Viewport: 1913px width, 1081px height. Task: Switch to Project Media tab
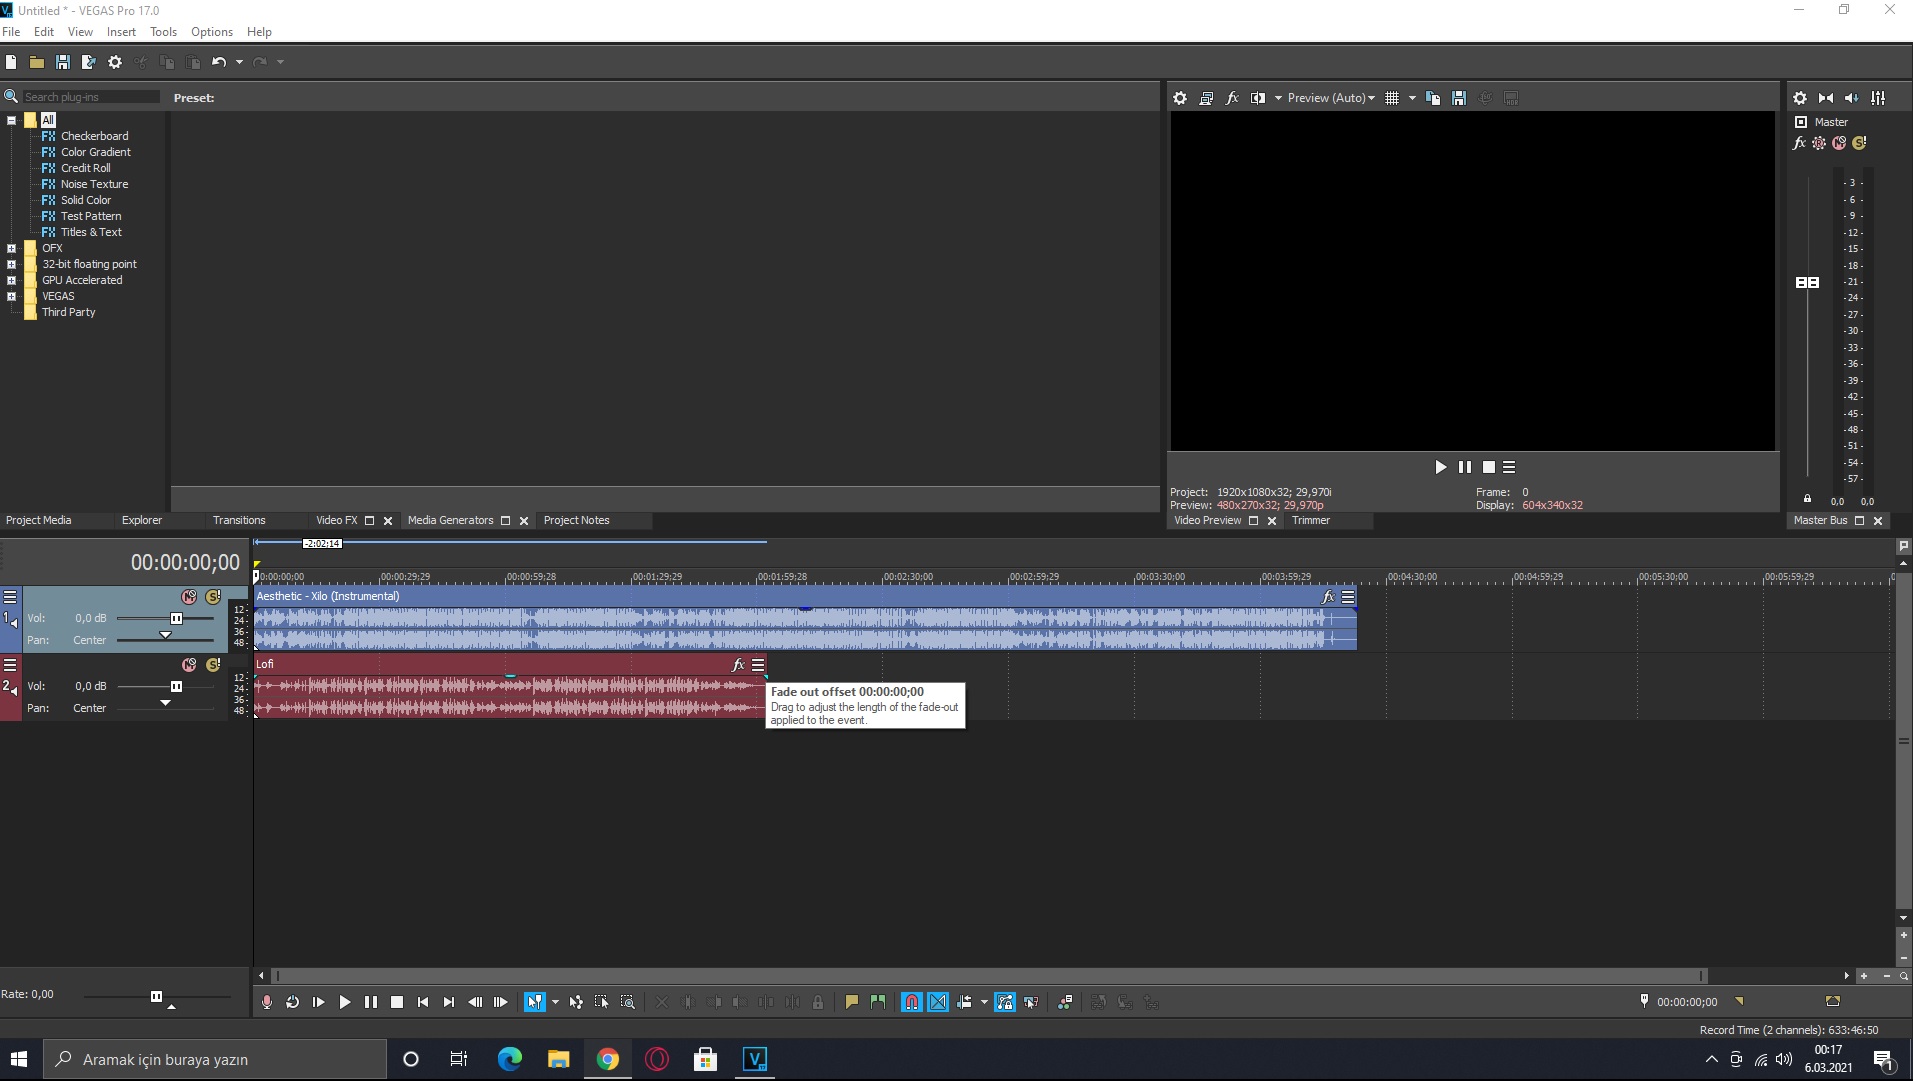(x=39, y=520)
